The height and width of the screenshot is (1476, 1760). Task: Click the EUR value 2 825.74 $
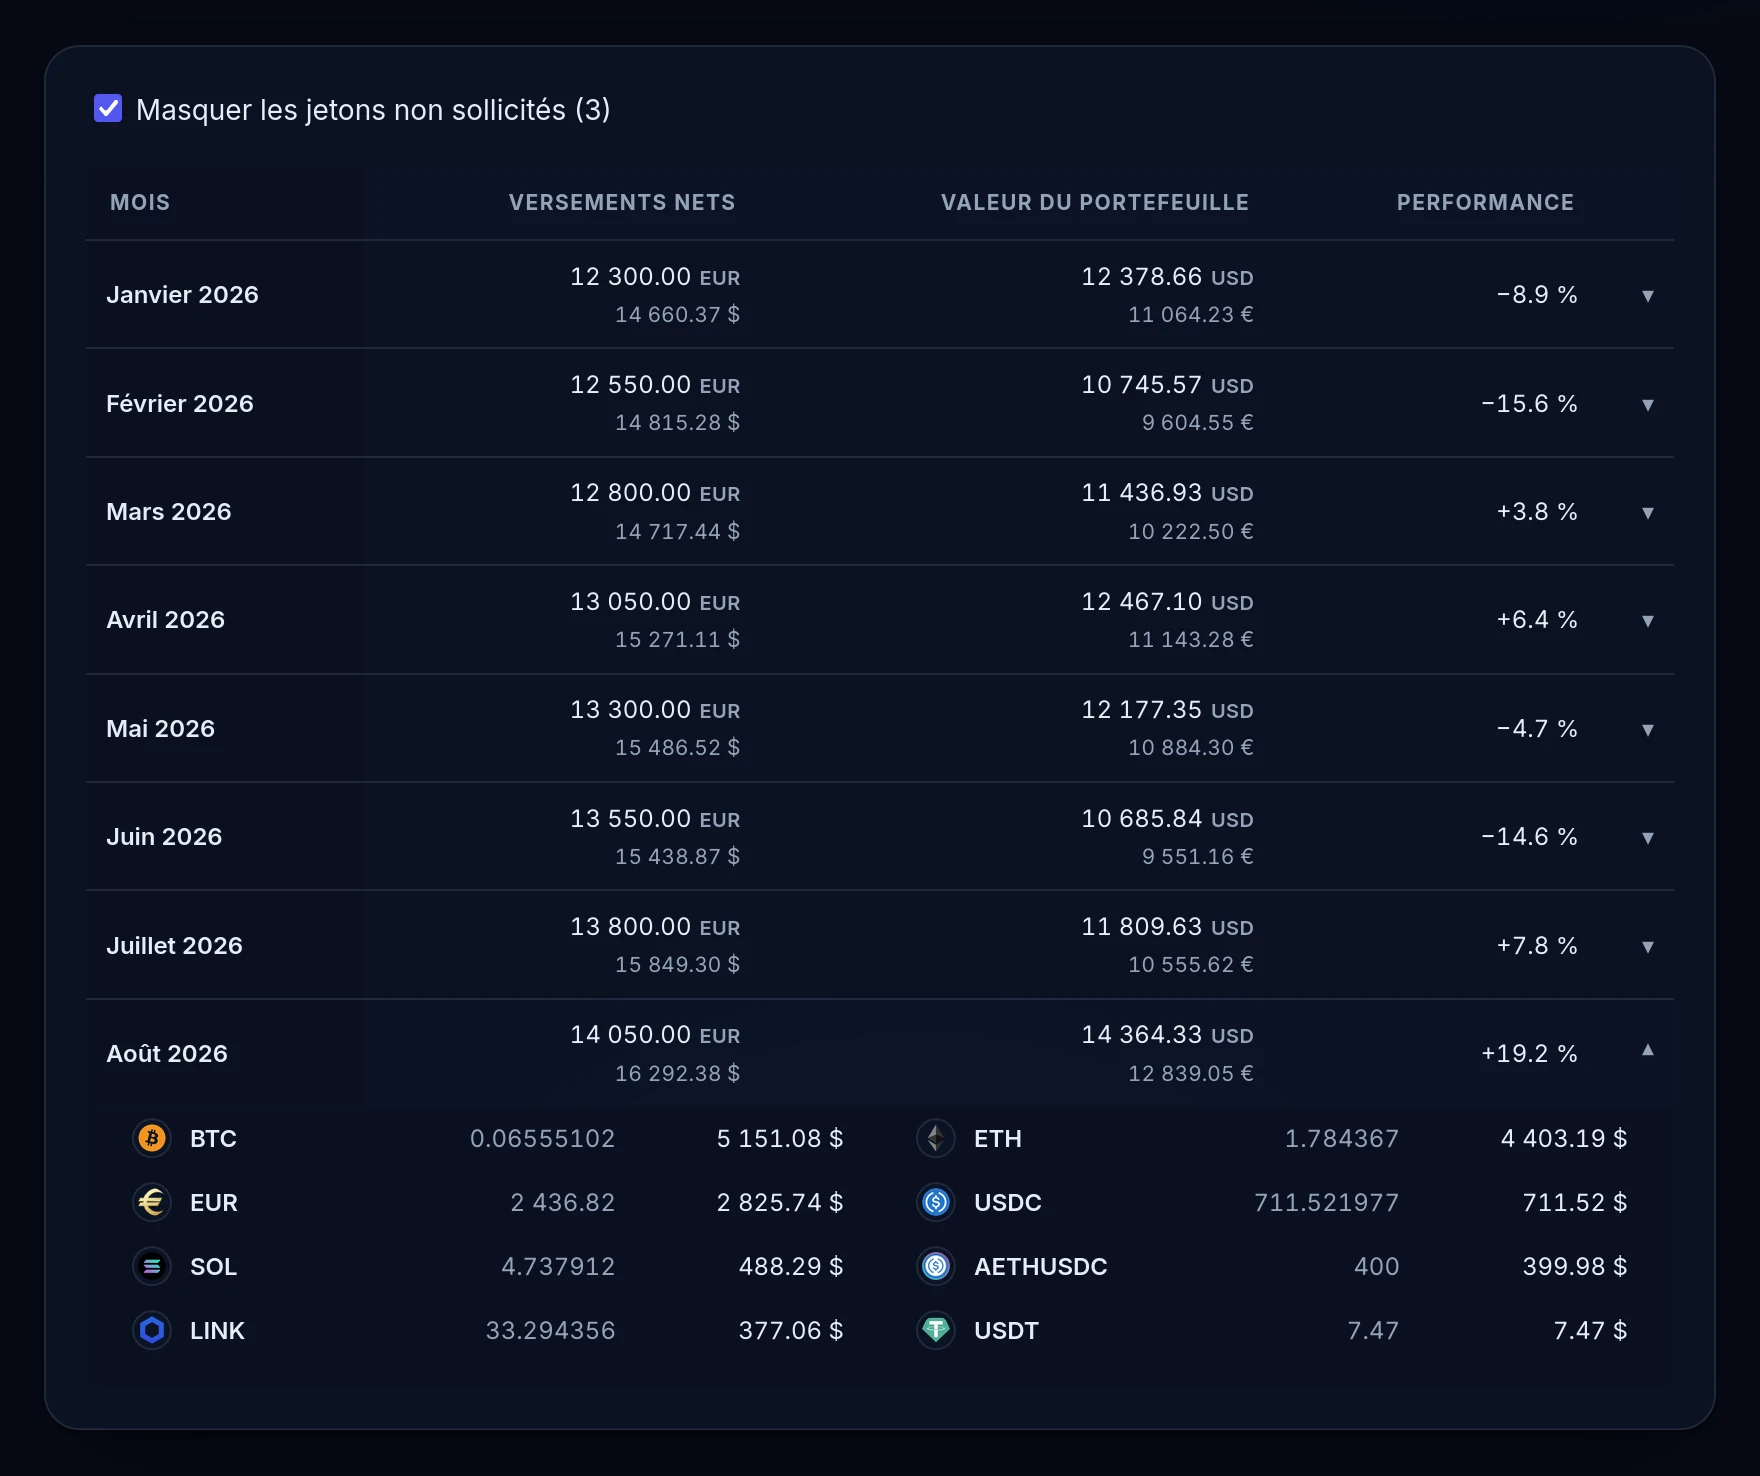click(x=780, y=1202)
